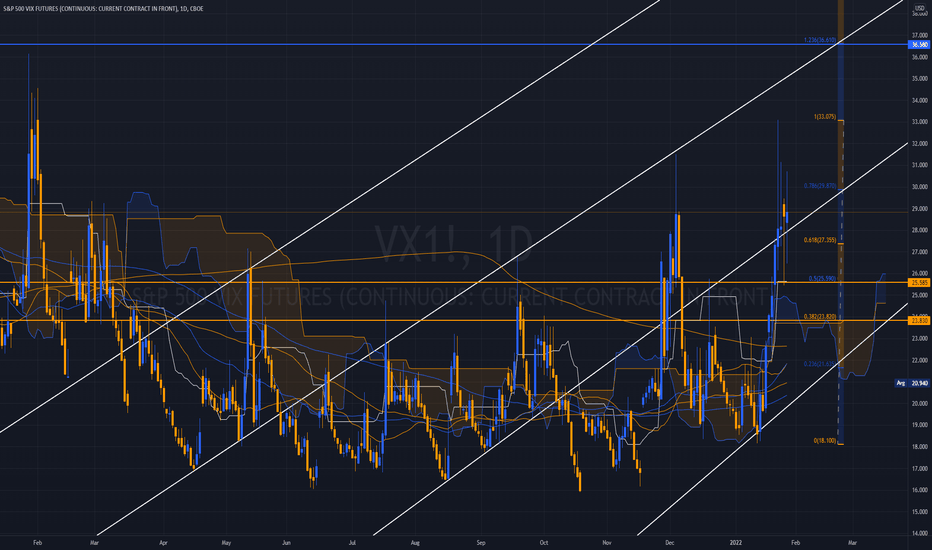Click the 31.000 price axis value

(919, 165)
